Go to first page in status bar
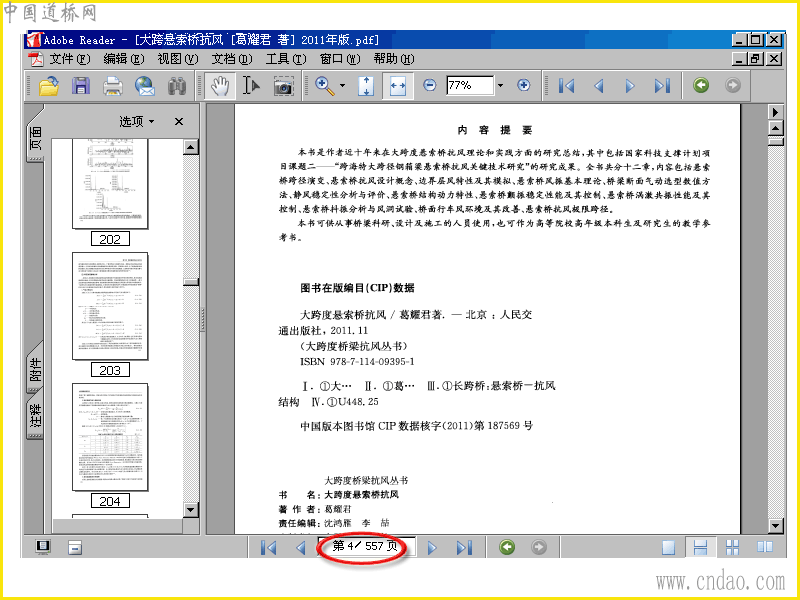 (x=268, y=547)
